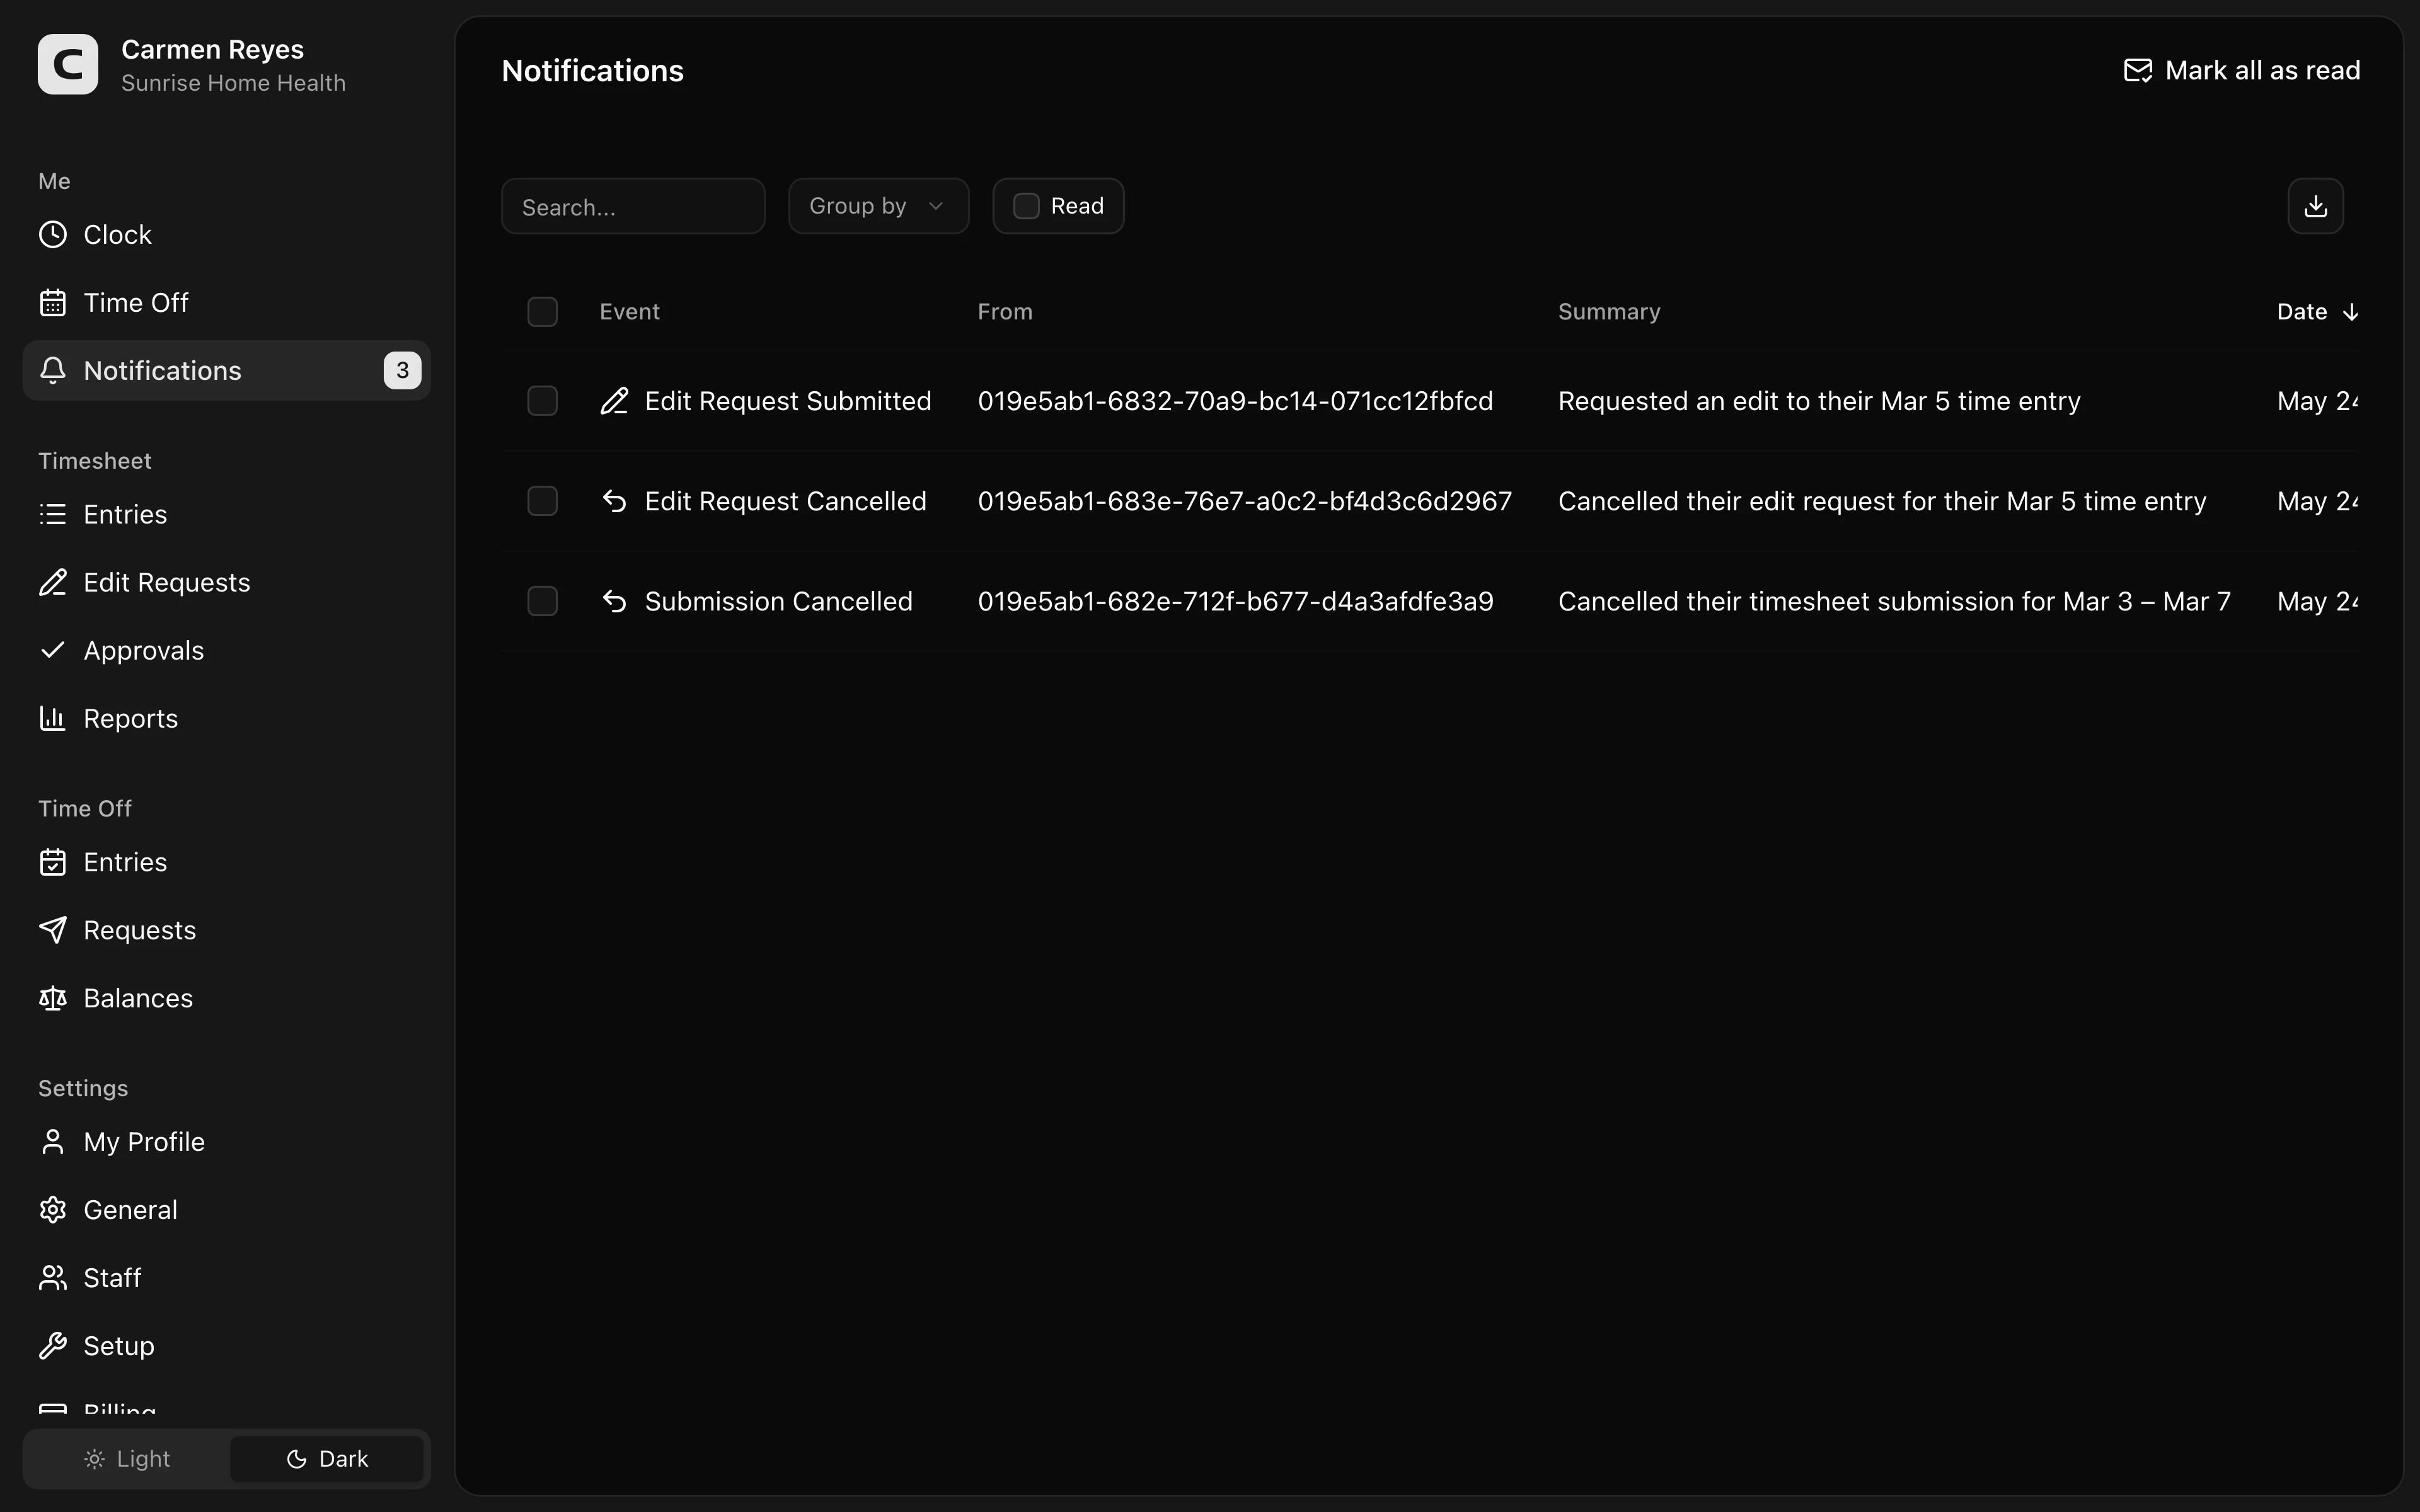Click the From column header

[1005, 312]
